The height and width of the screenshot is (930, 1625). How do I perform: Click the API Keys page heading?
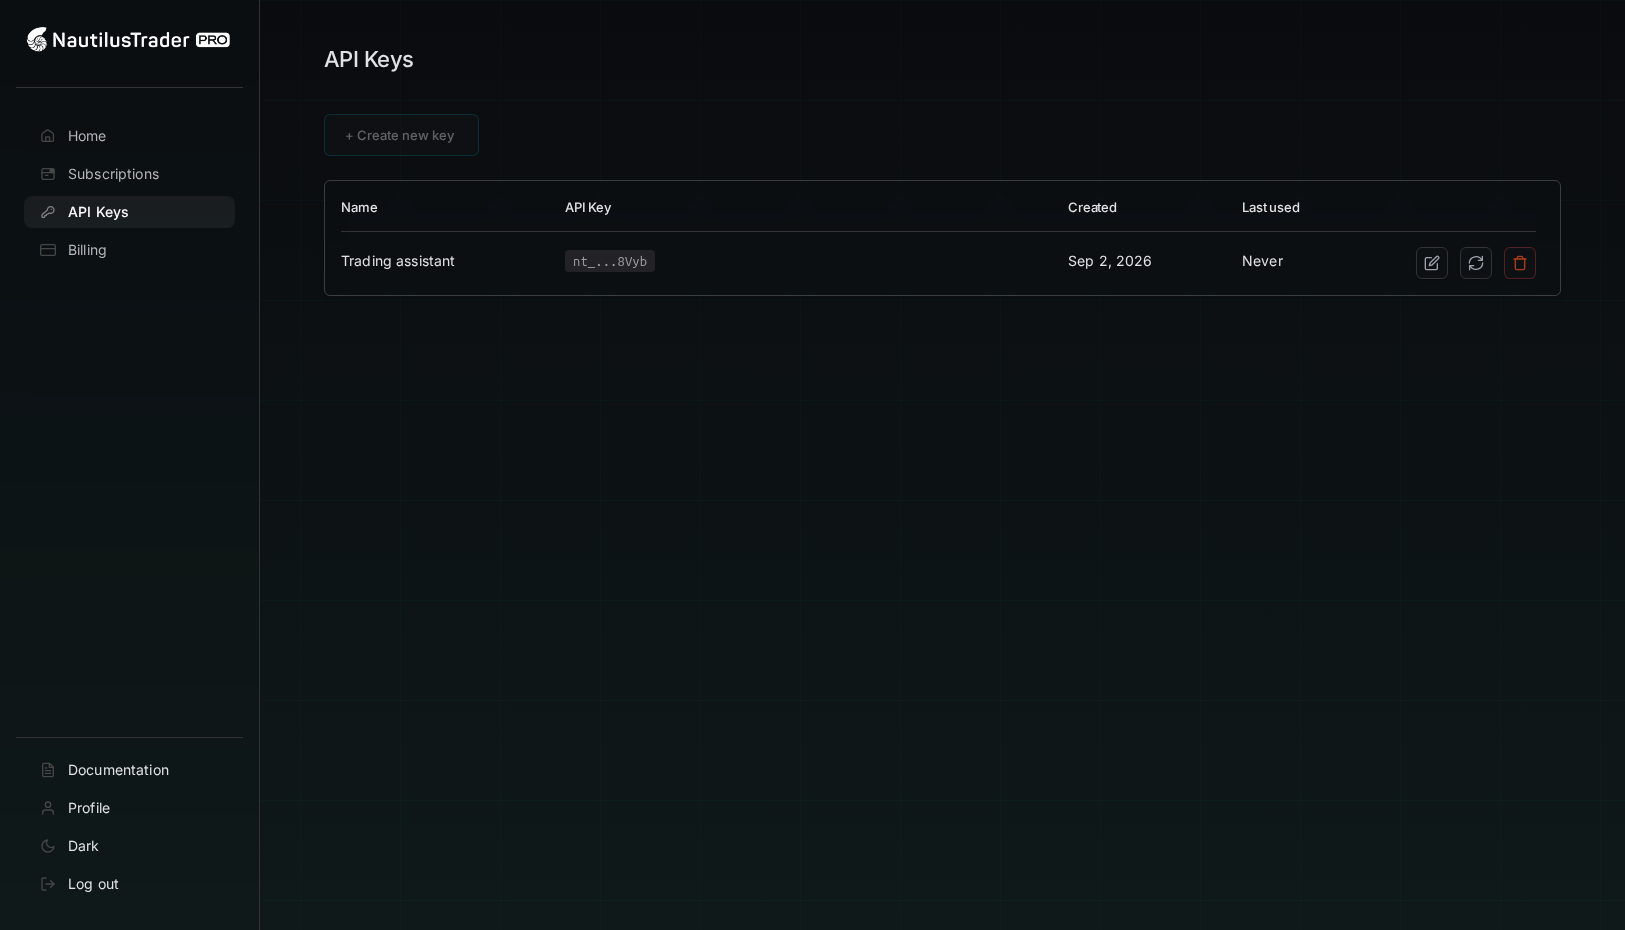369,59
